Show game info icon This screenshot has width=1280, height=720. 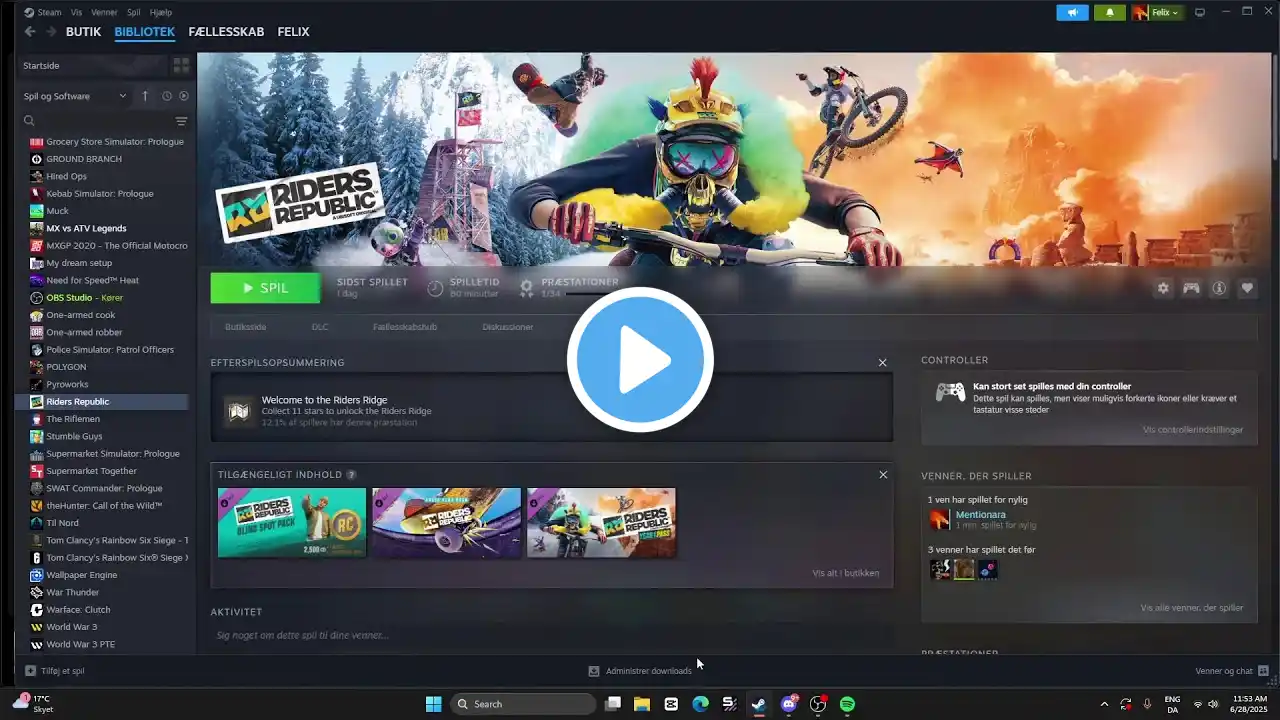tap(1219, 288)
